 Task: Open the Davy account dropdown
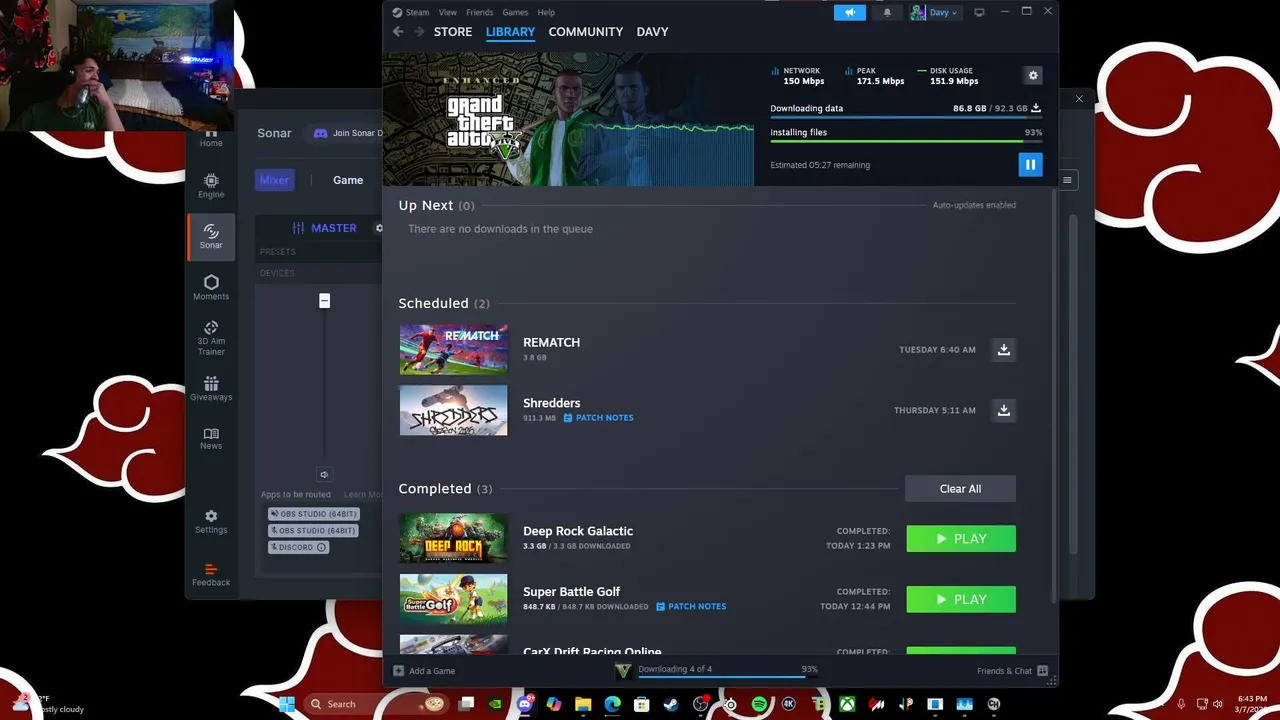(934, 12)
